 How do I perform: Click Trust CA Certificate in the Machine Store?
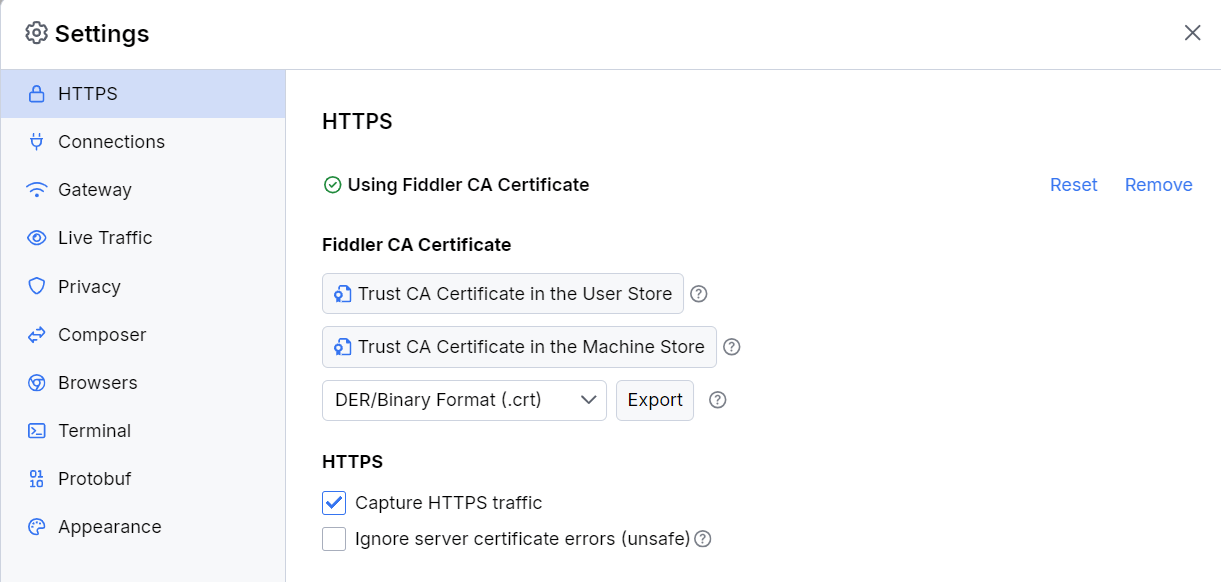pos(519,347)
